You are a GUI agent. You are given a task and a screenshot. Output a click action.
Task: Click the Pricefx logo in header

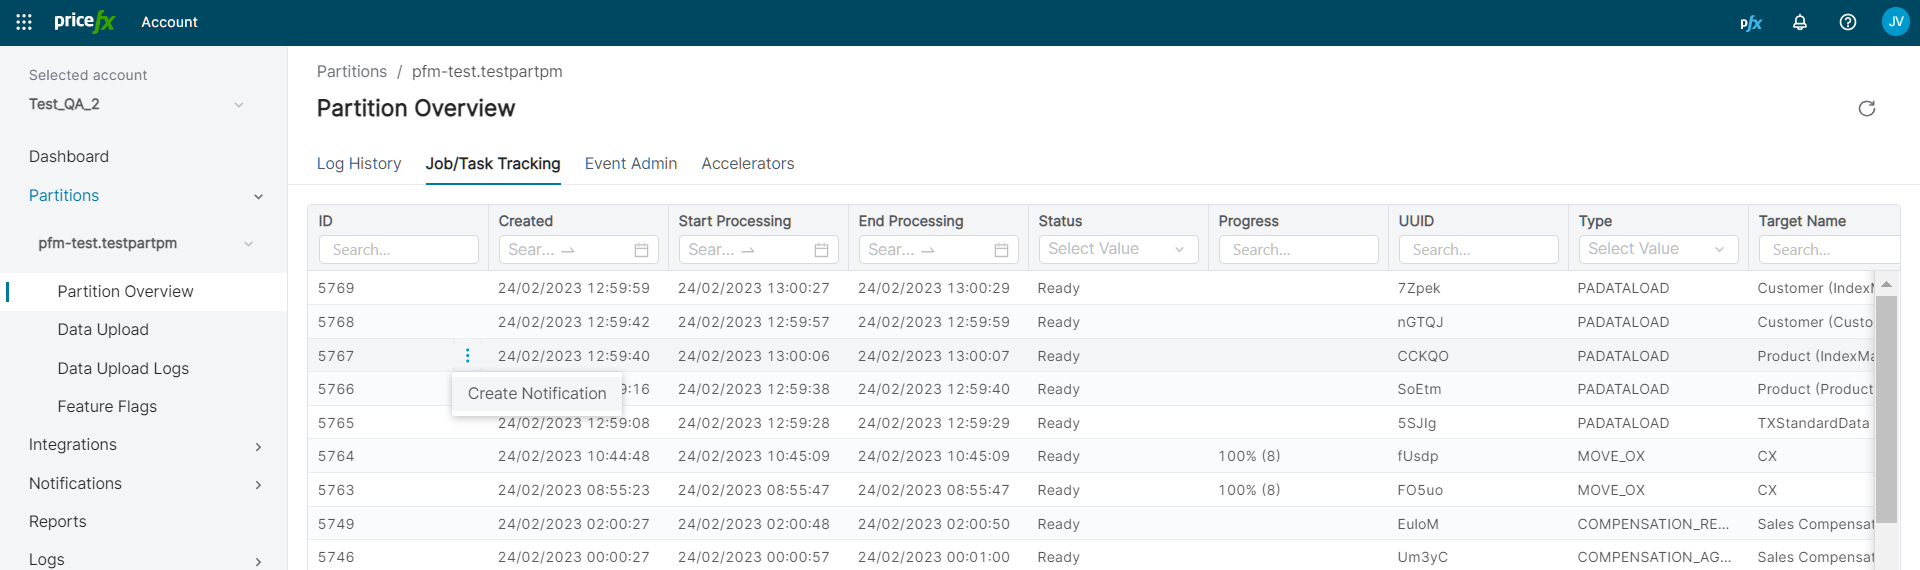85,22
